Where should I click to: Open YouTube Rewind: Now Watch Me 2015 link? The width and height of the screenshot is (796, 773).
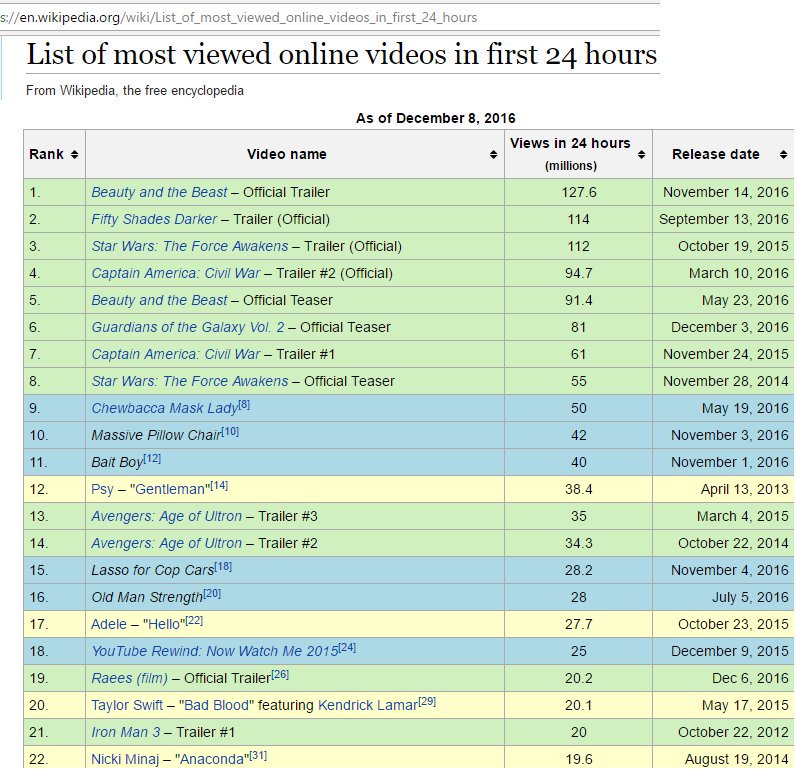pyautogui.click(x=215, y=651)
